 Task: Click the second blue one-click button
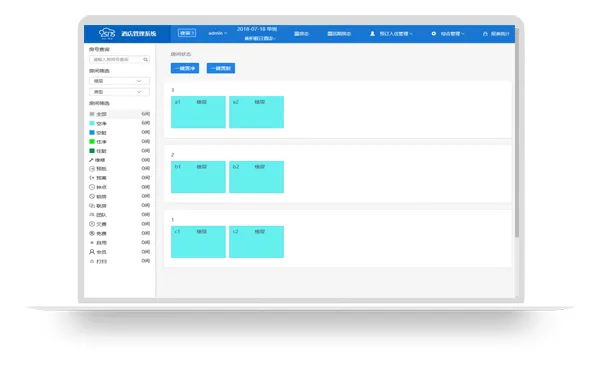click(221, 68)
